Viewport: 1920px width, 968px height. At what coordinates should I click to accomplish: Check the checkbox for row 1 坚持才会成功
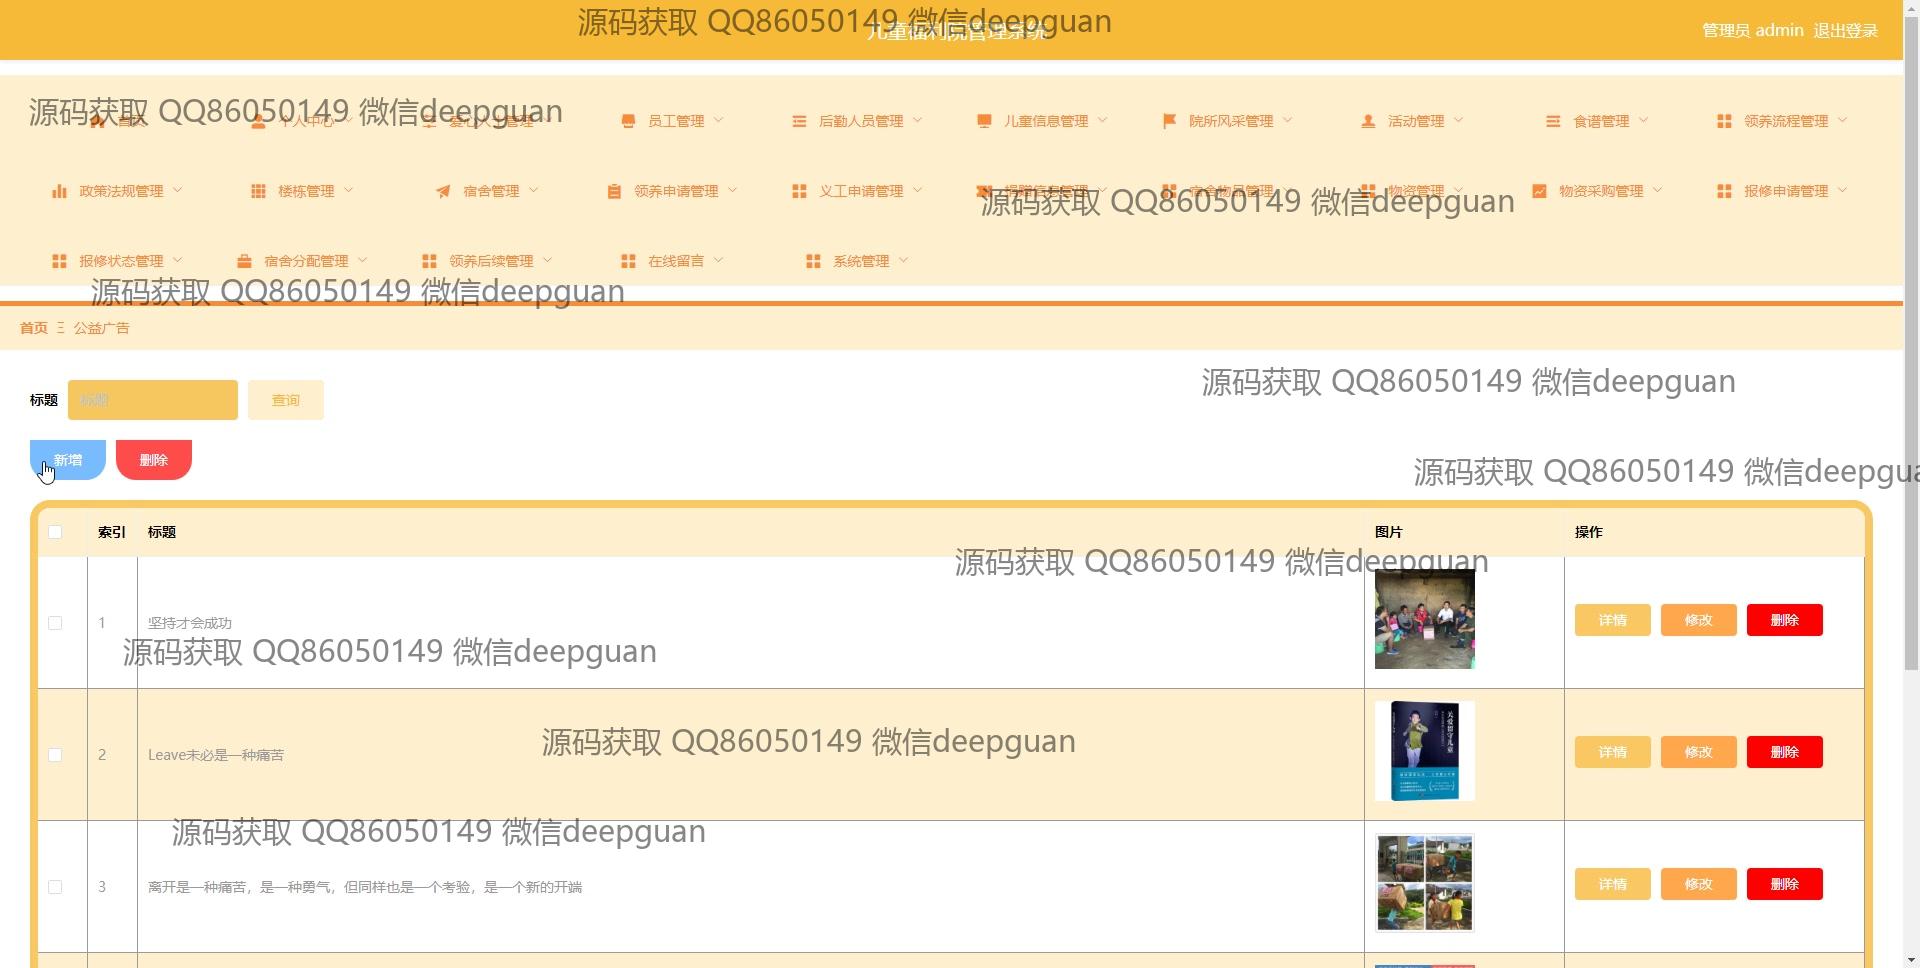pyautogui.click(x=55, y=623)
